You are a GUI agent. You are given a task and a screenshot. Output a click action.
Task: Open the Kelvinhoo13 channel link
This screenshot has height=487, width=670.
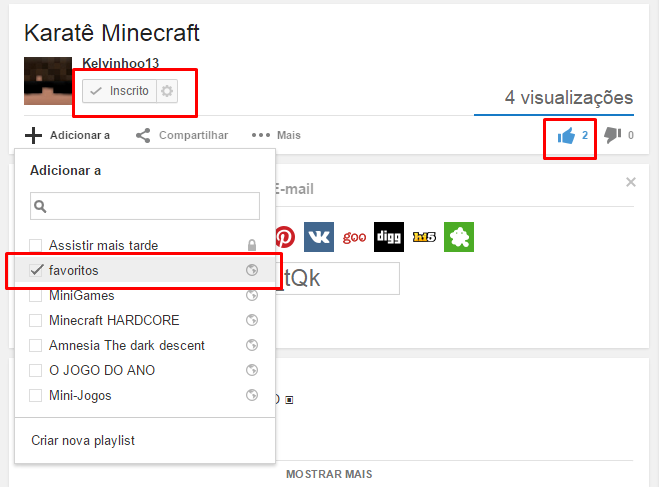(120, 63)
